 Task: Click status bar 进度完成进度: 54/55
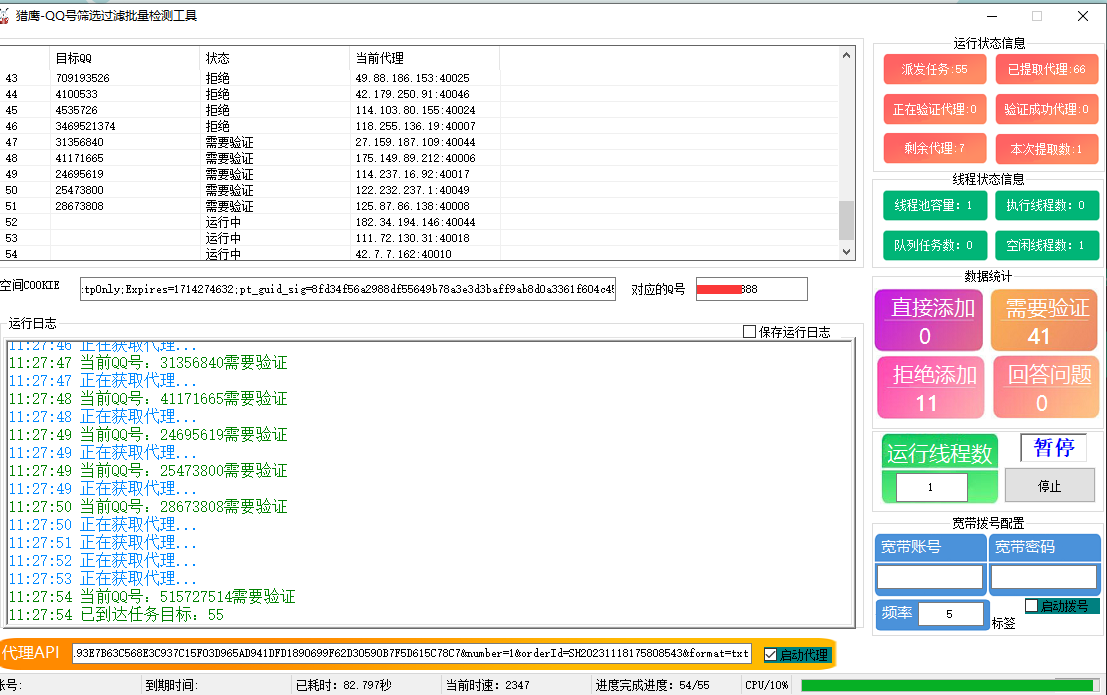pos(653,685)
